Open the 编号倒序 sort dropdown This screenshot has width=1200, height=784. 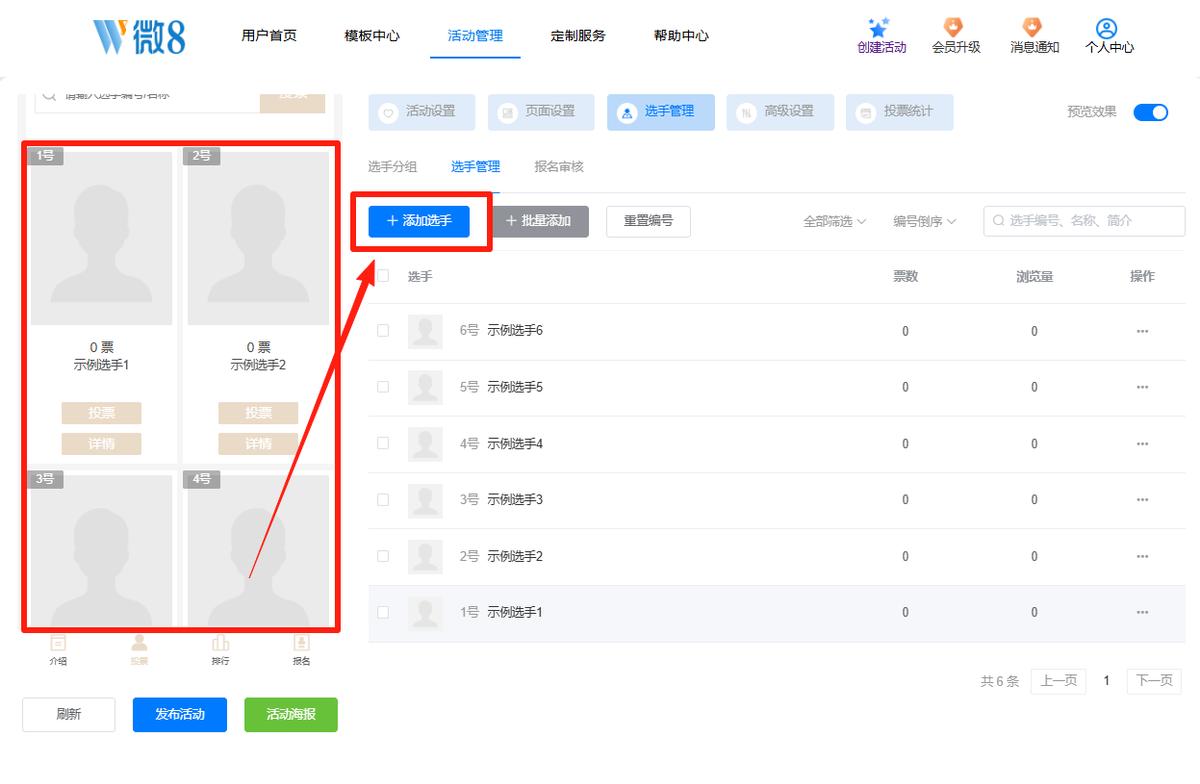click(925, 222)
